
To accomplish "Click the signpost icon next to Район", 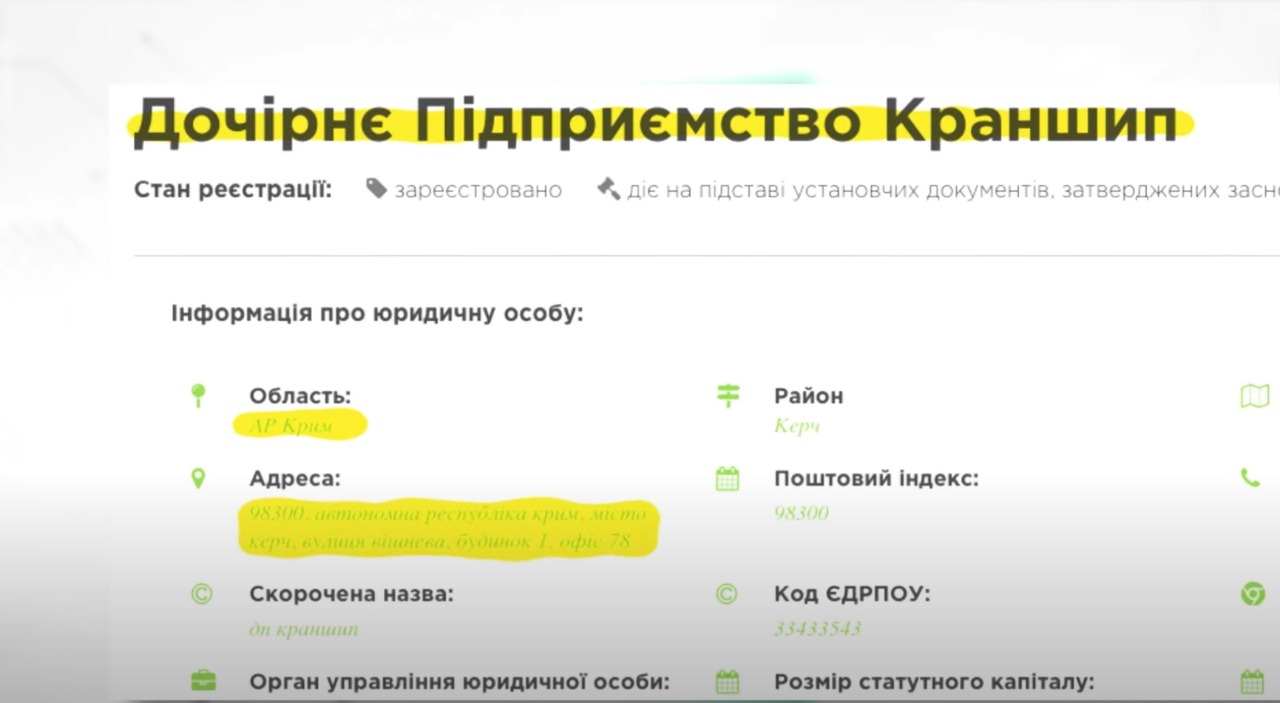I will [728, 396].
